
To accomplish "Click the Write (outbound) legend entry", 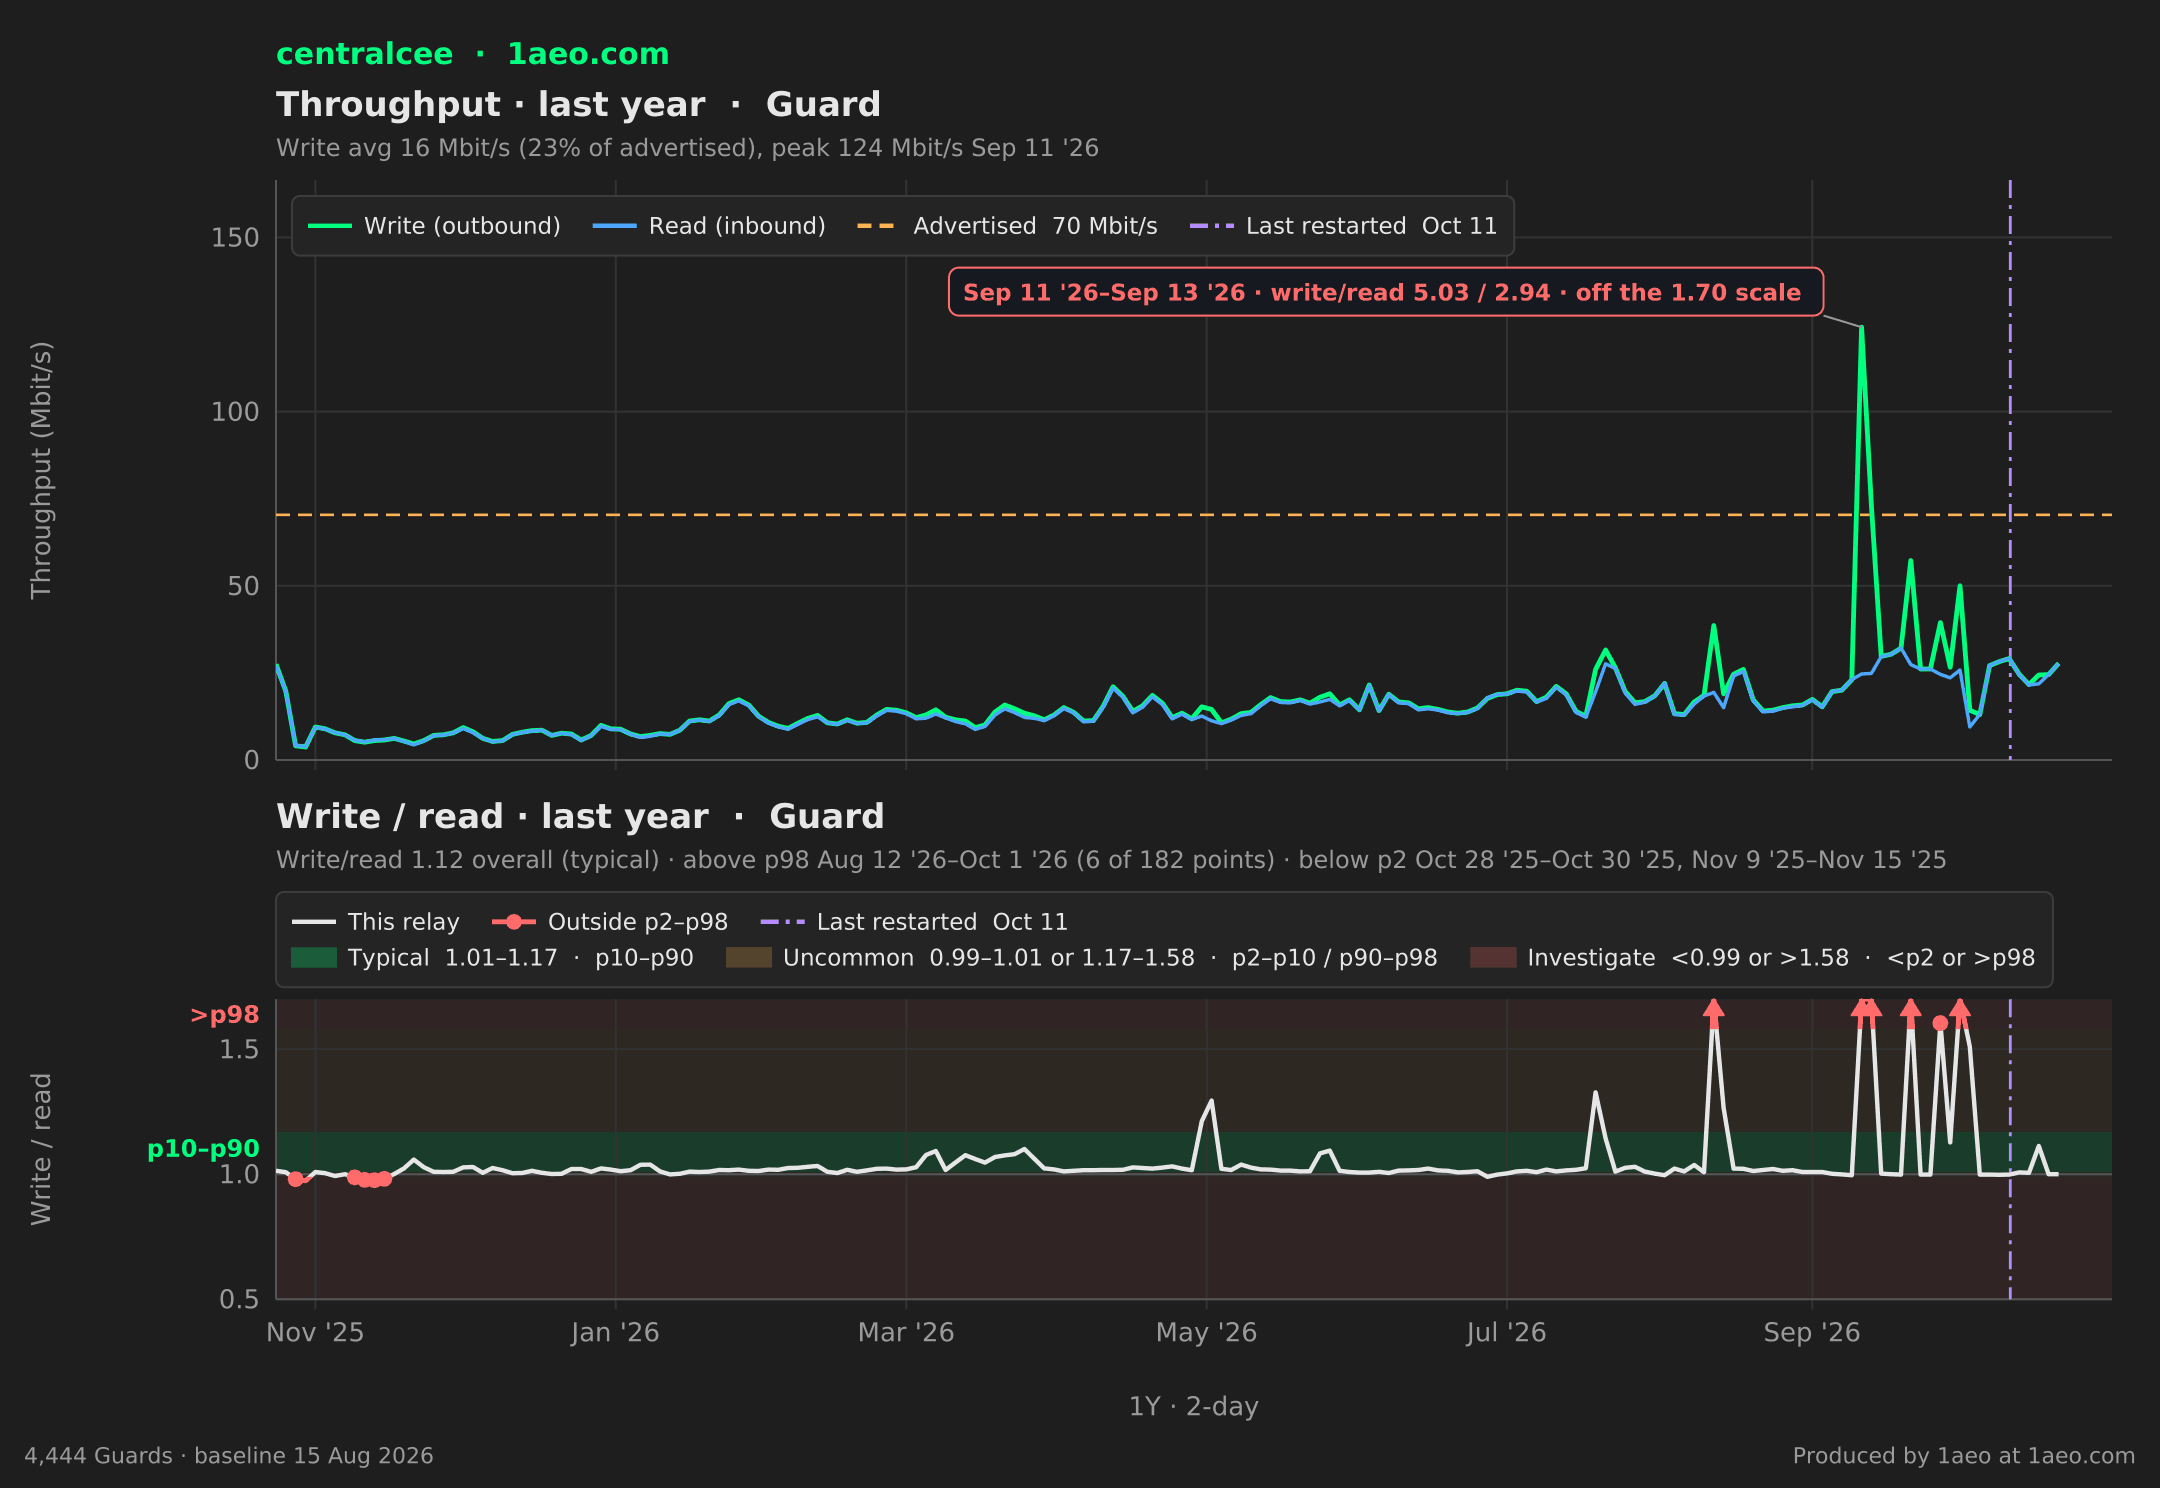I will [434, 226].
